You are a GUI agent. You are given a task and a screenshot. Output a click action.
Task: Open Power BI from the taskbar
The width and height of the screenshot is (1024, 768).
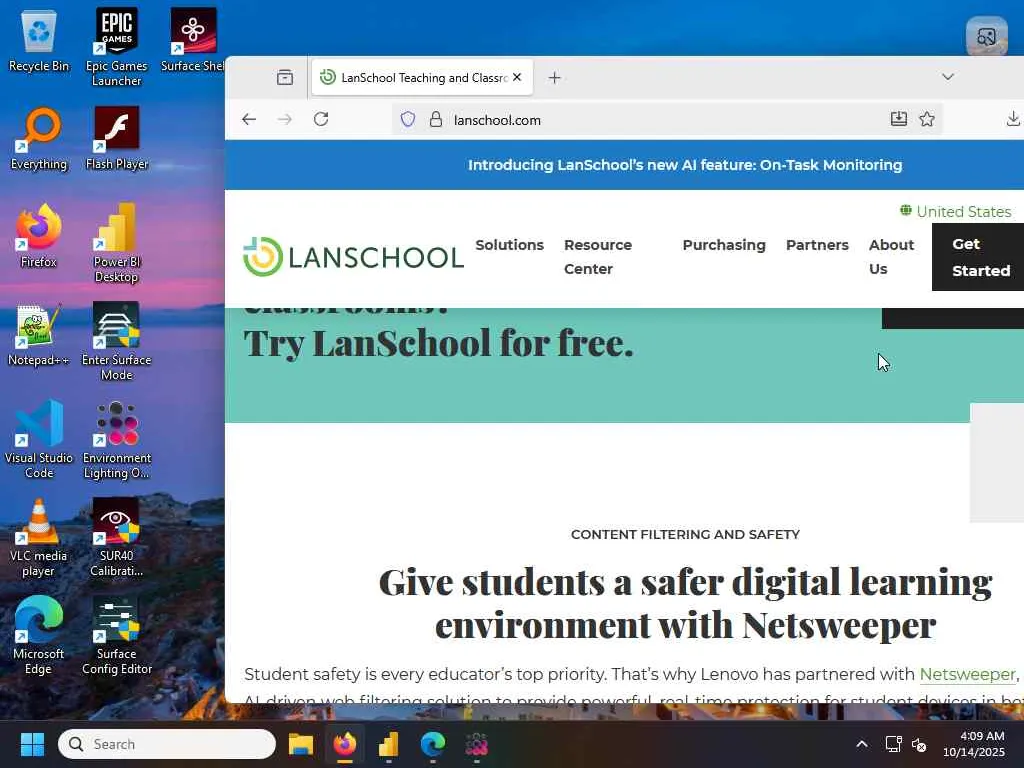pos(389,744)
